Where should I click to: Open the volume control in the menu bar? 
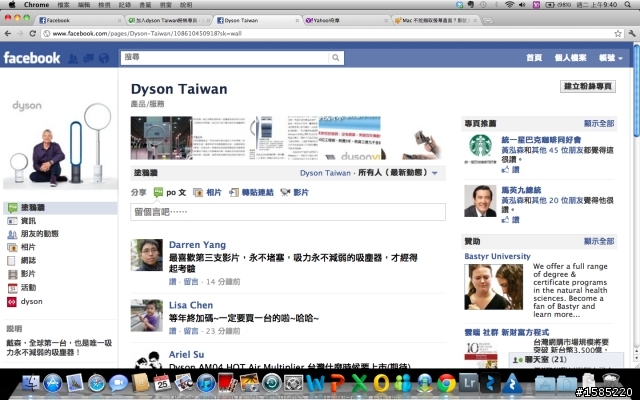pos(522,5)
